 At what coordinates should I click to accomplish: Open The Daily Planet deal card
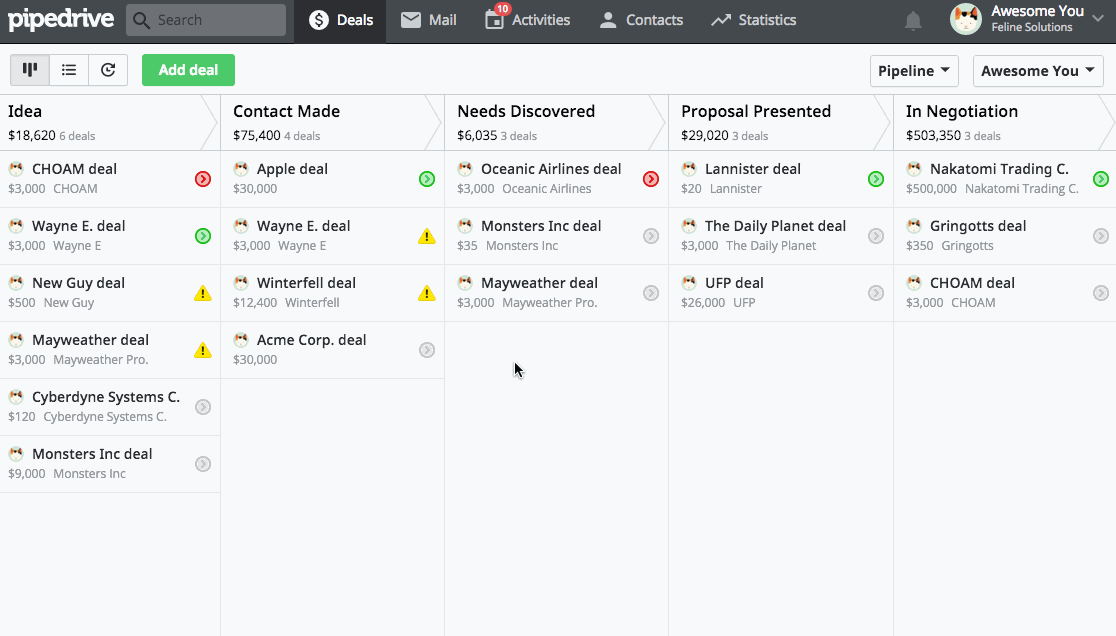click(x=781, y=236)
